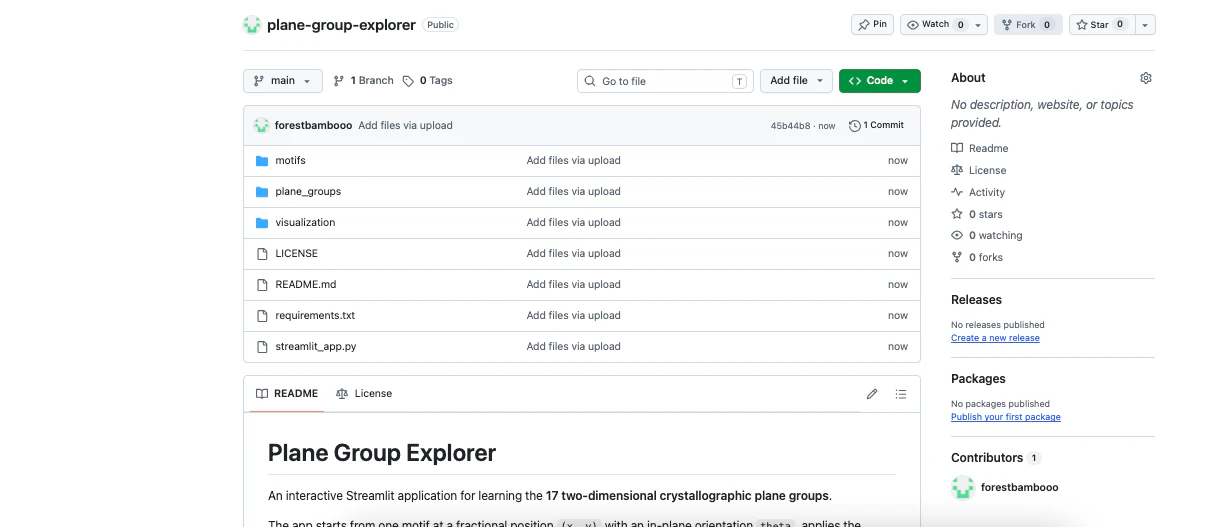Open the Releases heading link
The image size is (1206, 527).
[976, 300]
